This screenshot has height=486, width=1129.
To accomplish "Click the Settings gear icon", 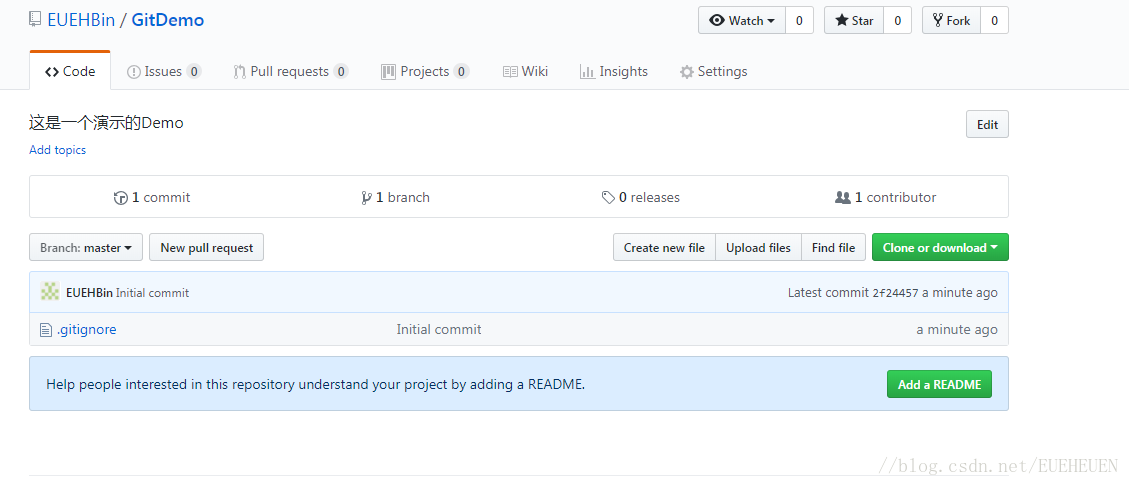I will point(687,72).
